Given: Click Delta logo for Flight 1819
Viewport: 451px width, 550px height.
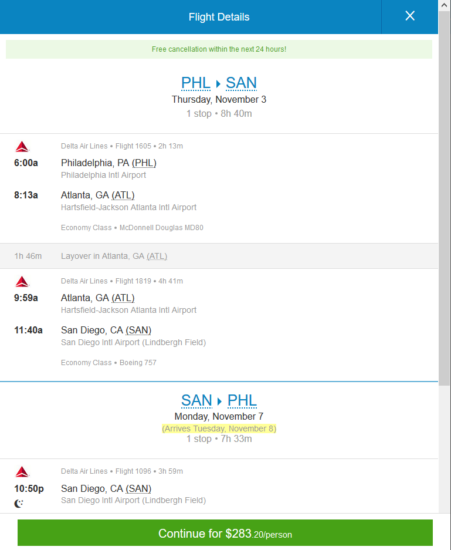Looking at the screenshot, I should tap(22, 282).
